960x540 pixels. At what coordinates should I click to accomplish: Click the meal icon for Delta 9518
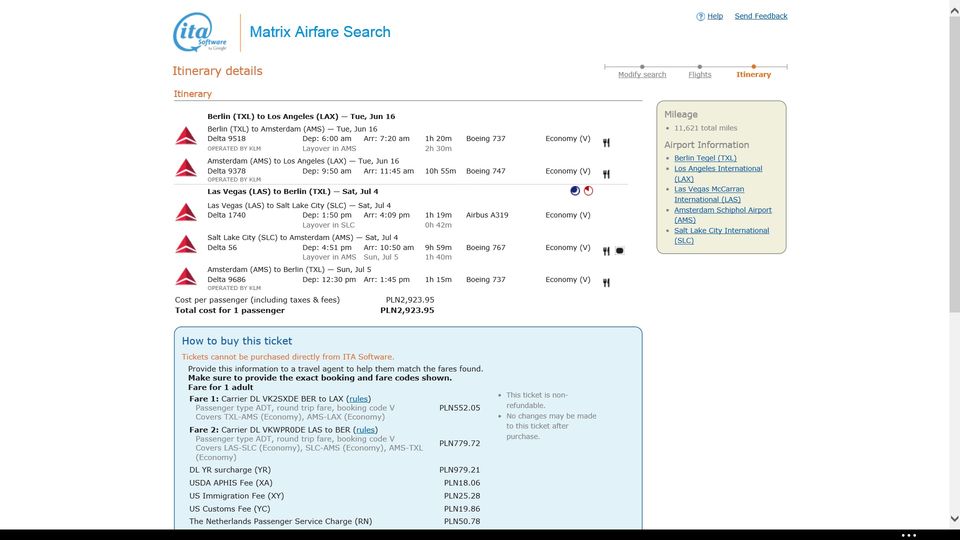pyautogui.click(x=606, y=143)
